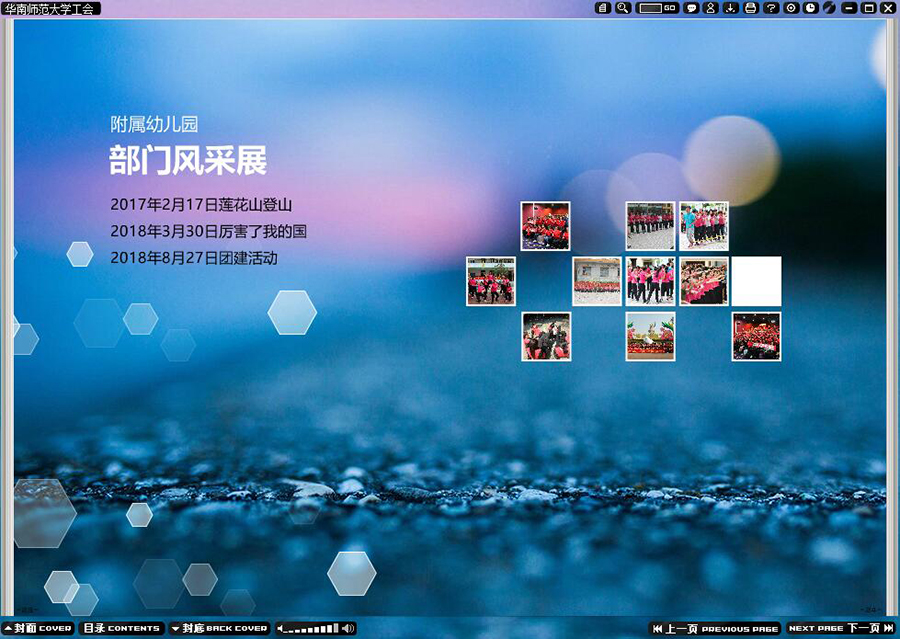This screenshot has height=639, width=900.
Task: Open the document page list icon
Action: pyautogui.click(x=602, y=8)
